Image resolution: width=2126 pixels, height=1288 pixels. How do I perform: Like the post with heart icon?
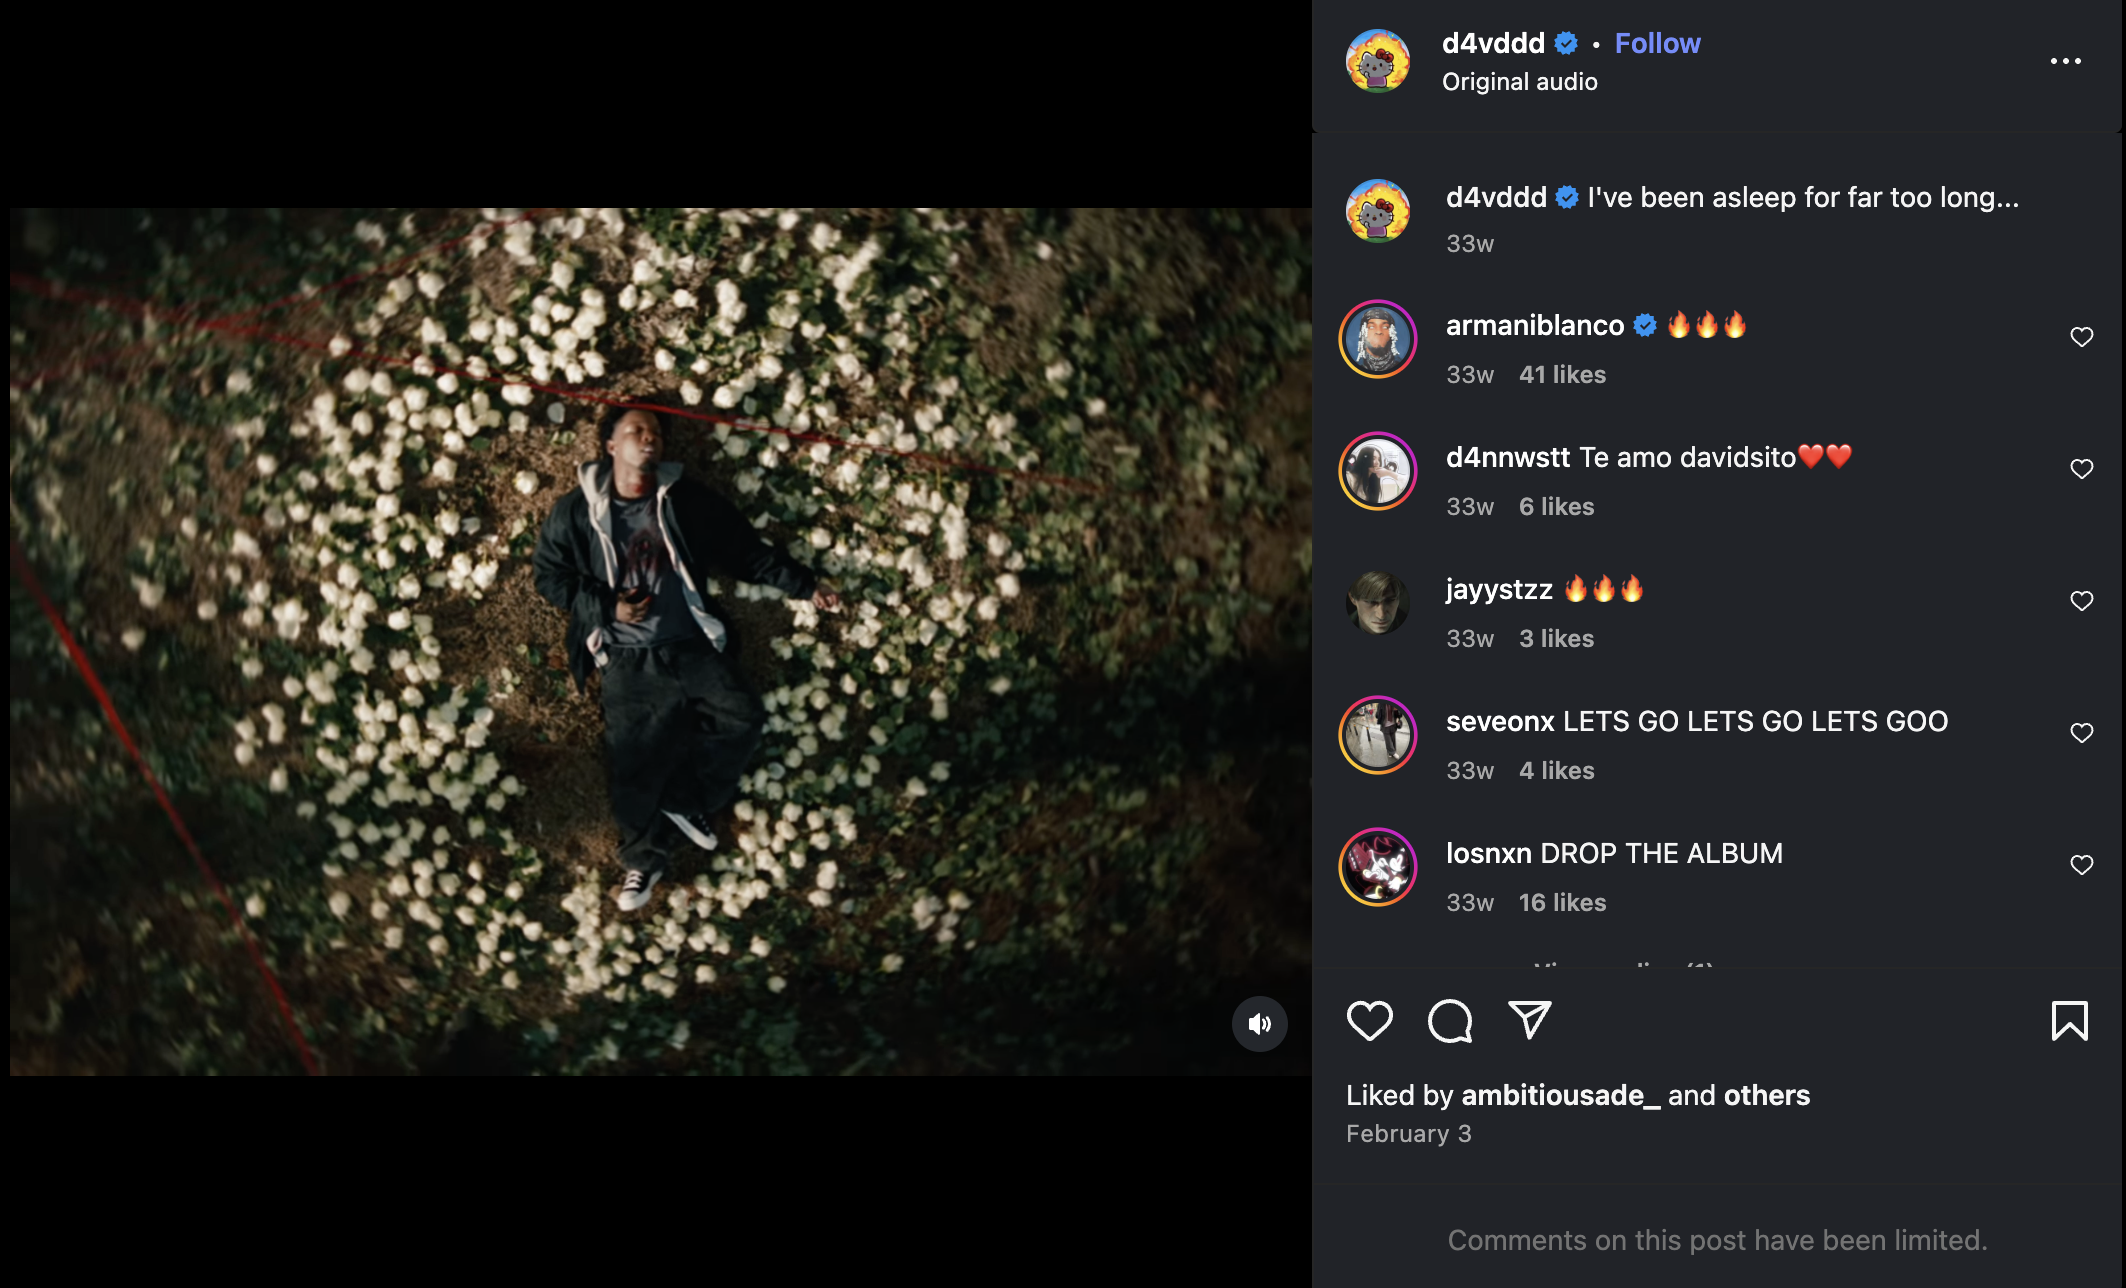click(1369, 1021)
